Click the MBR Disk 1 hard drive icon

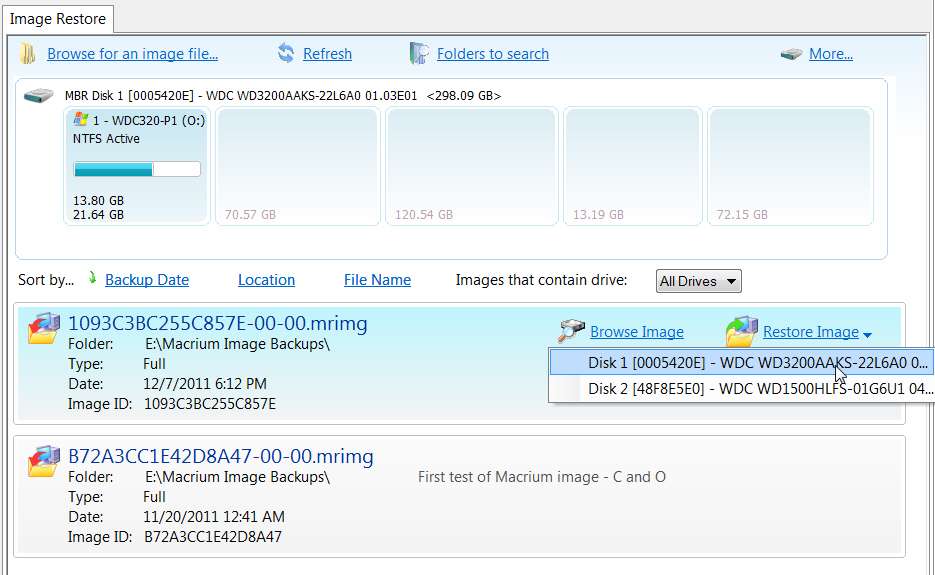tap(39, 95)
